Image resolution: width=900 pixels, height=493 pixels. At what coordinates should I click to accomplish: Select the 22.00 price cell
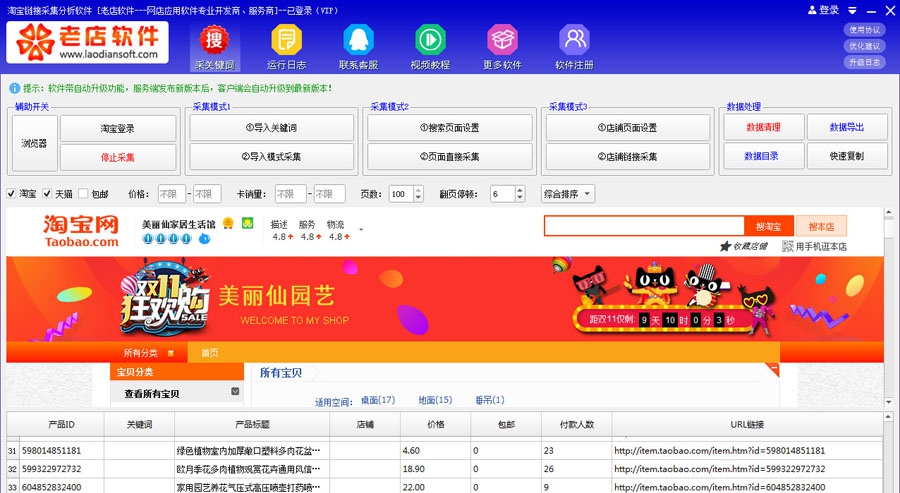[x=436, y=487]
